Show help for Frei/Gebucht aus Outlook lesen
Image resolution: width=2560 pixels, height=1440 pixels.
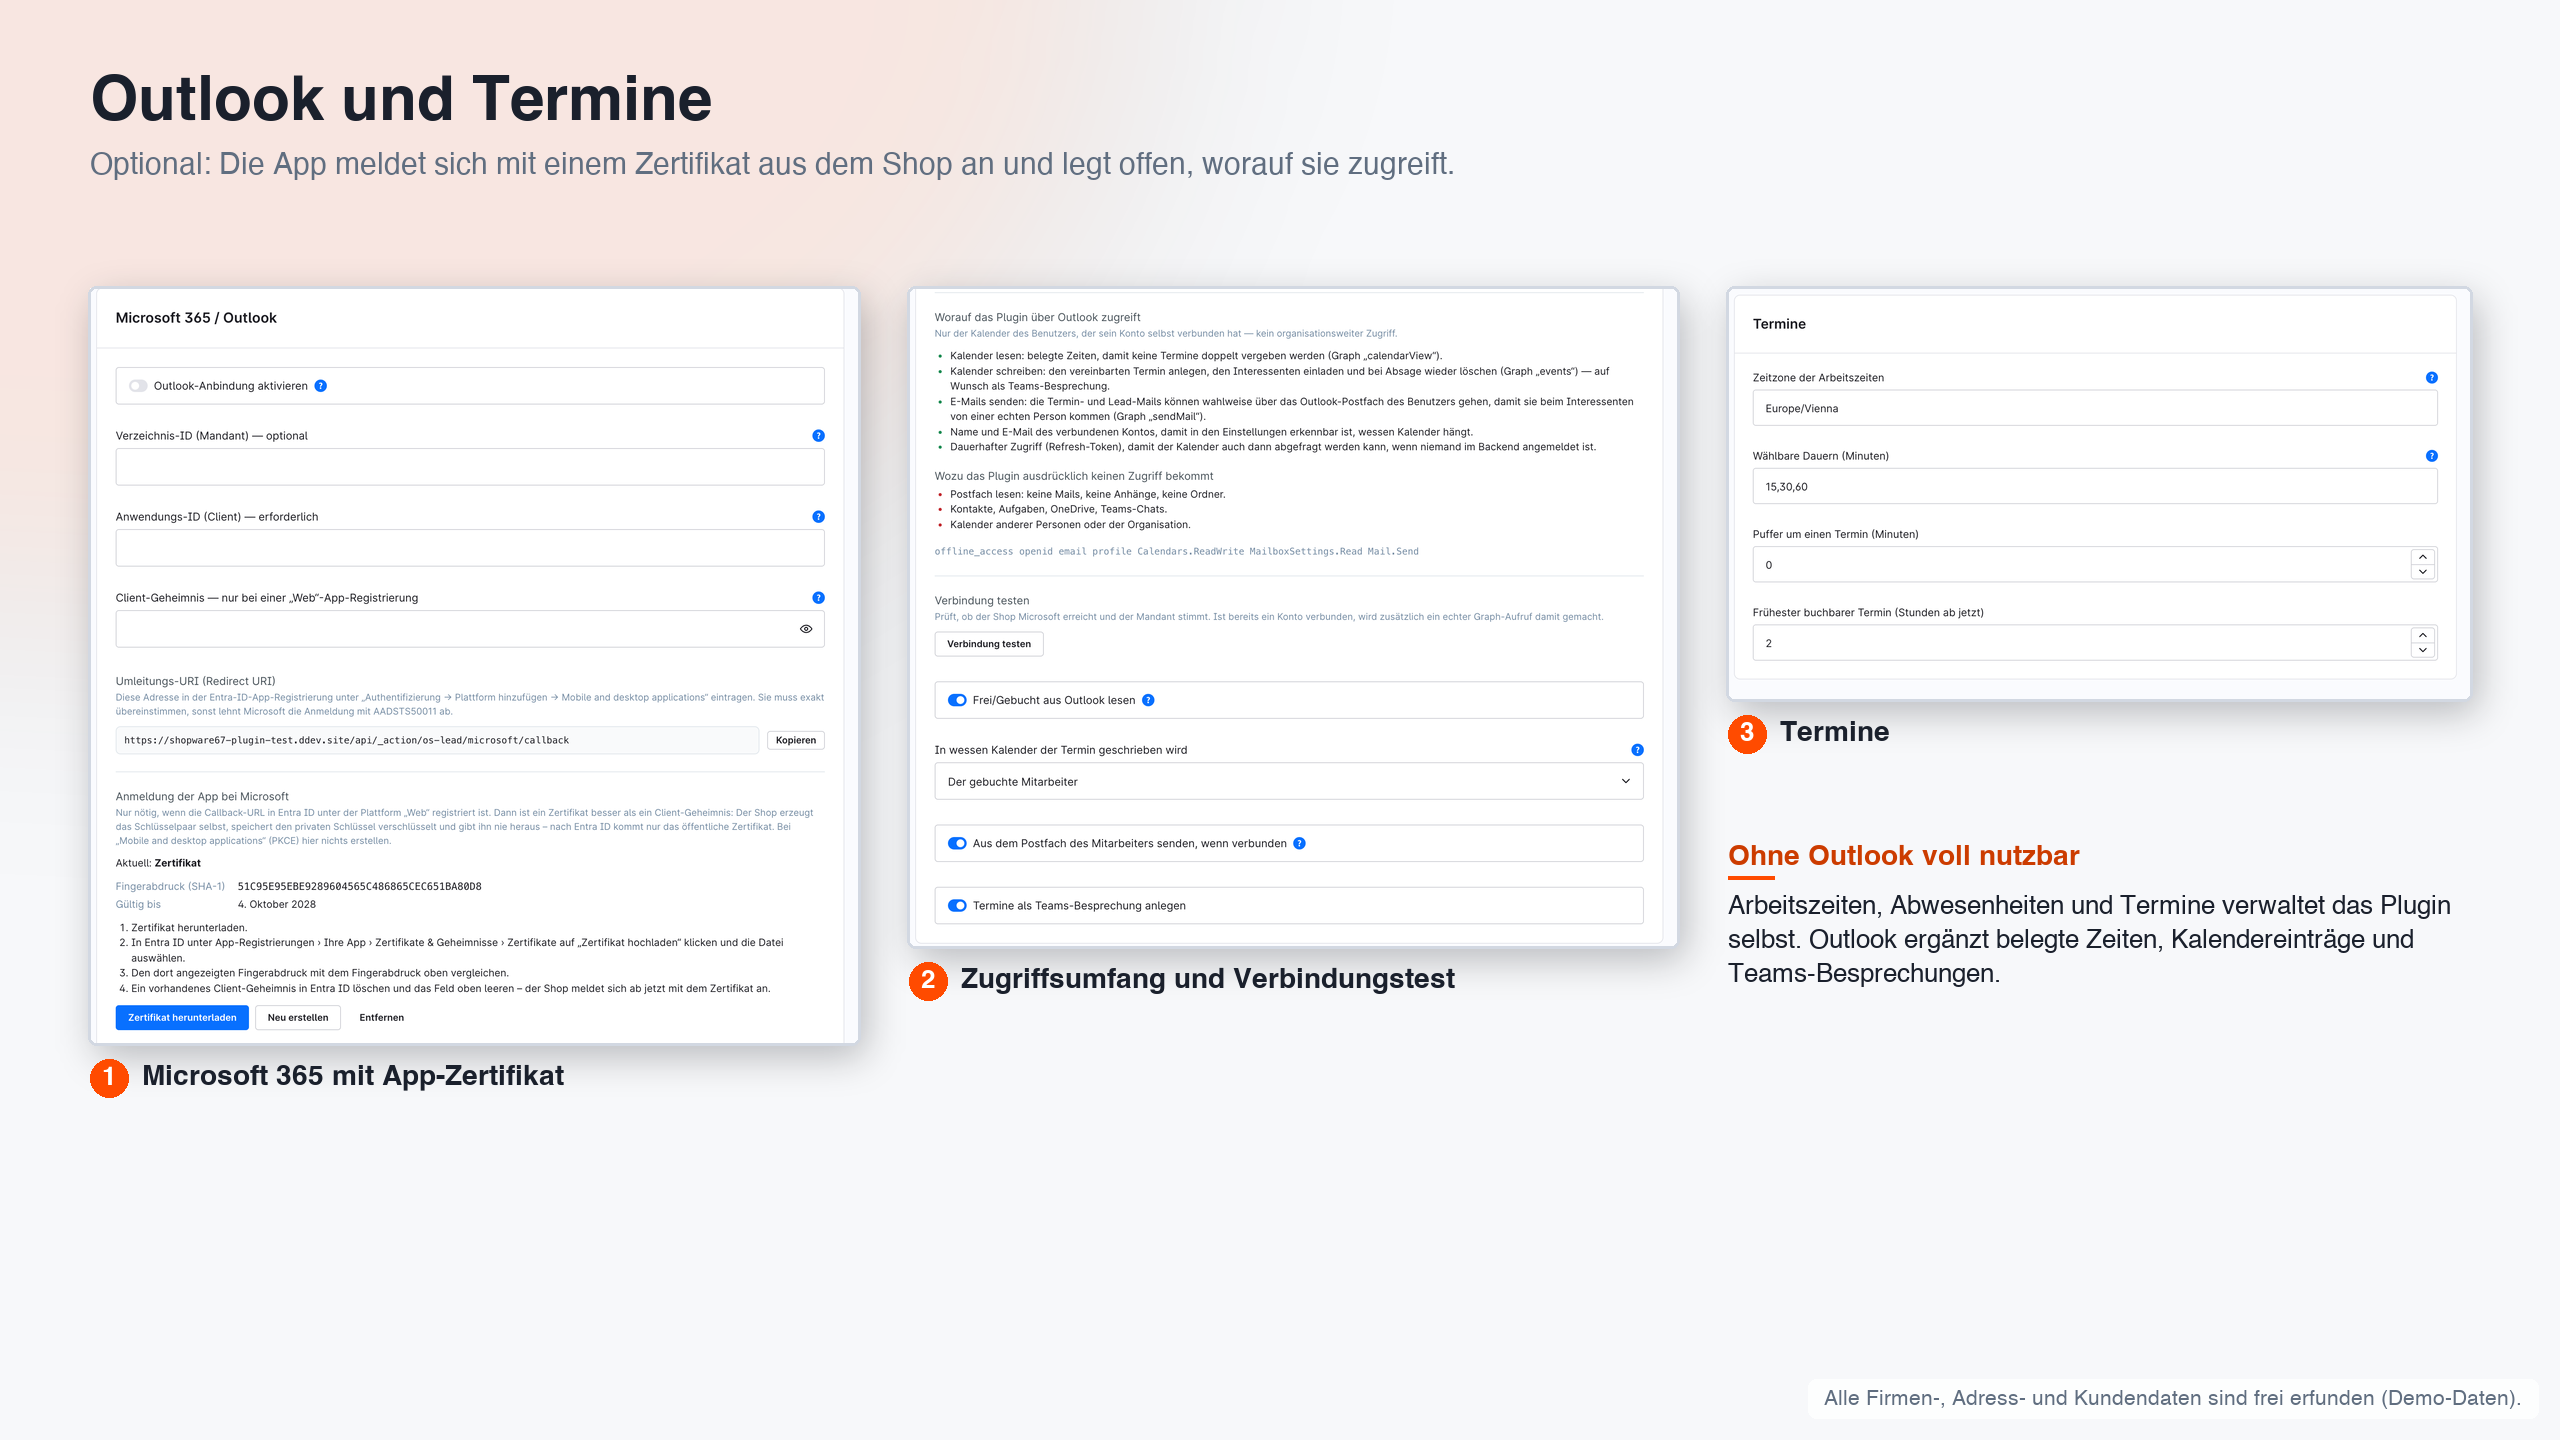click(x=1148, y=700)
